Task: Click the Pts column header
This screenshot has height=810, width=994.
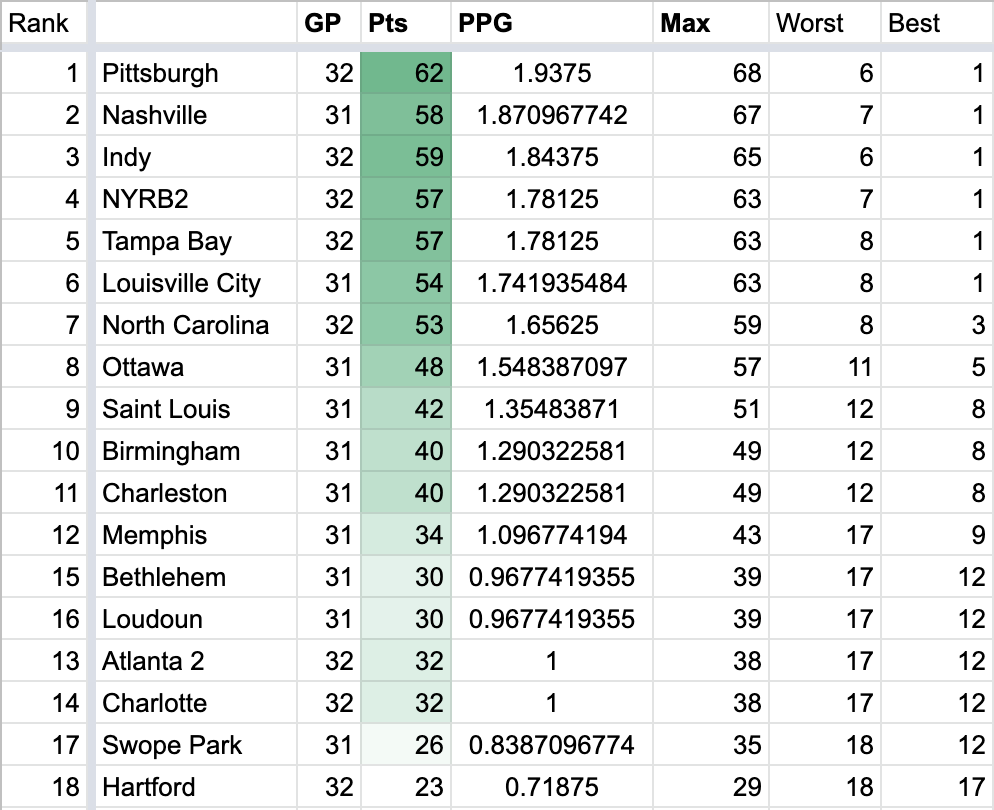Action: (388, 22)
